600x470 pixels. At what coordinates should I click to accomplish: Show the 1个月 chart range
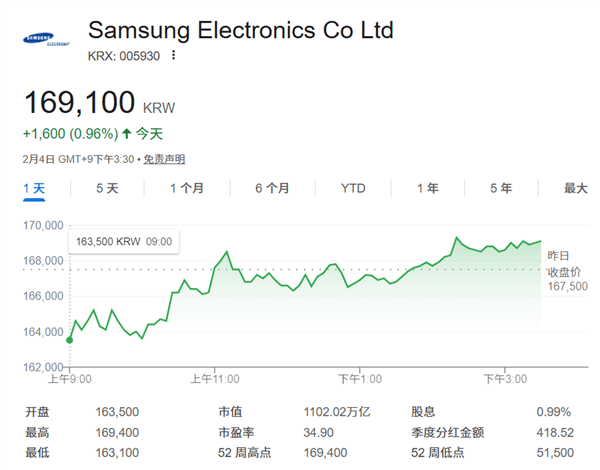(x=187, y=188)
